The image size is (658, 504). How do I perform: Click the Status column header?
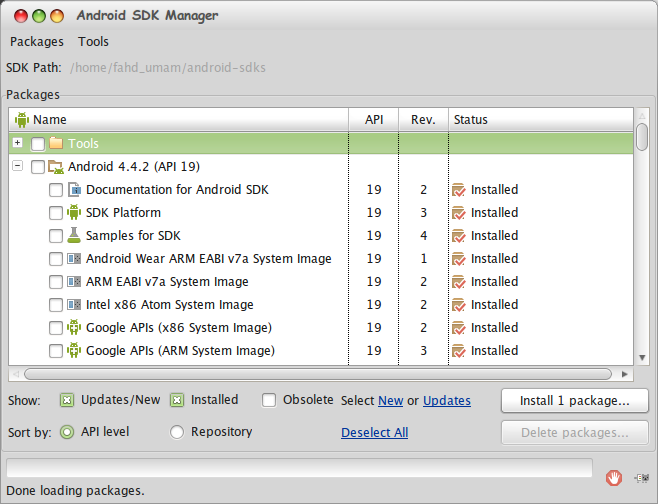(x=471, y=120)
